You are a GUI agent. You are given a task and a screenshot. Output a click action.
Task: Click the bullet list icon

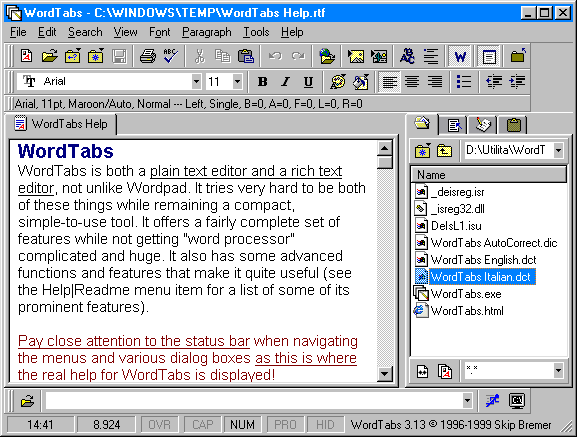[x=463, y=81]
